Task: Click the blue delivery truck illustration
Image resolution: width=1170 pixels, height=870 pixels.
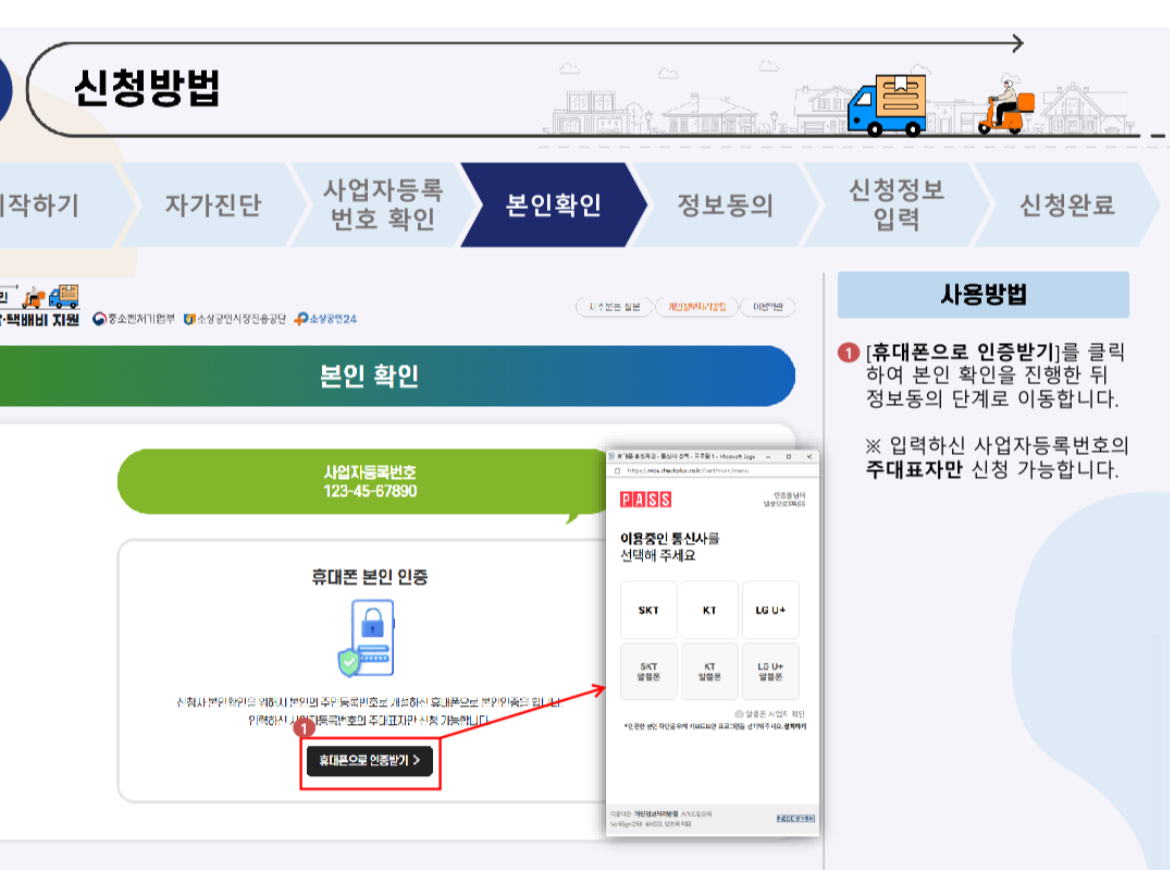Action: [x=886, y=104]
